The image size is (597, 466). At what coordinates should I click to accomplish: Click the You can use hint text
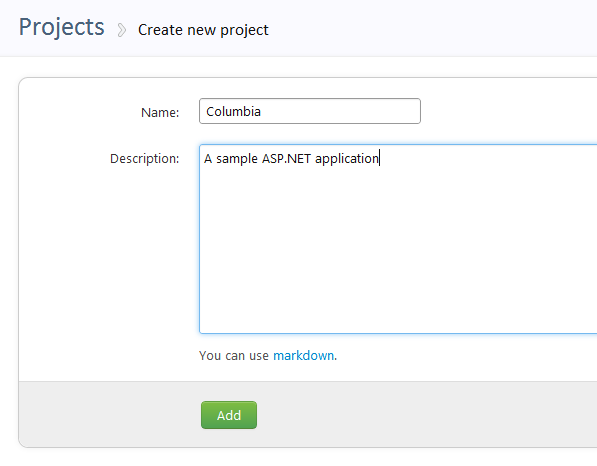pyautogui.click(x=234, y=356)
